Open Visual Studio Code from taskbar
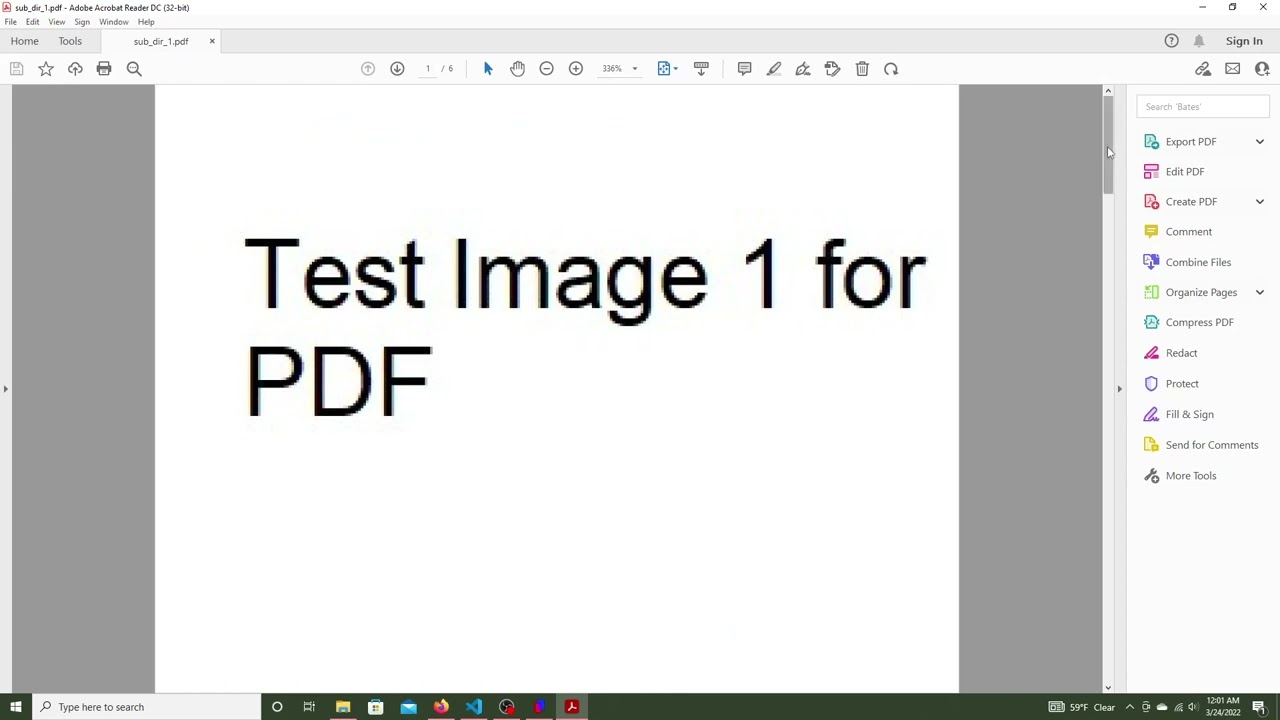 tap(474, 707)
